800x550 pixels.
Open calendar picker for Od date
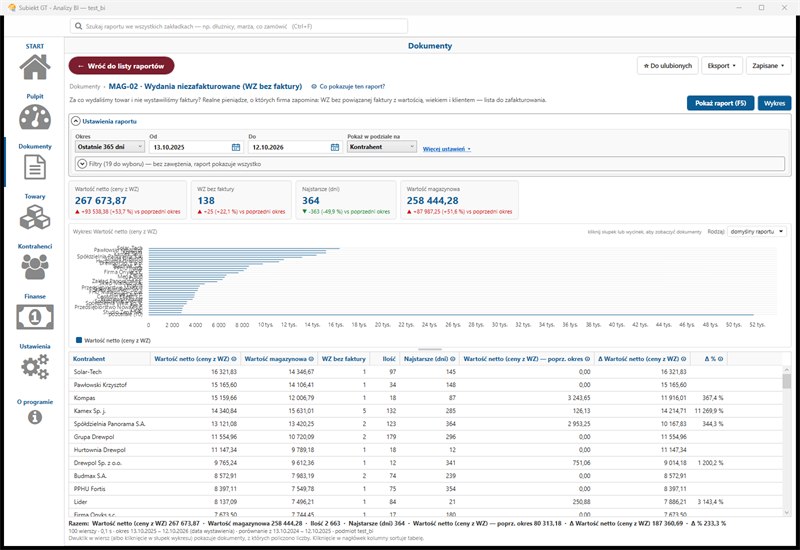236,147
